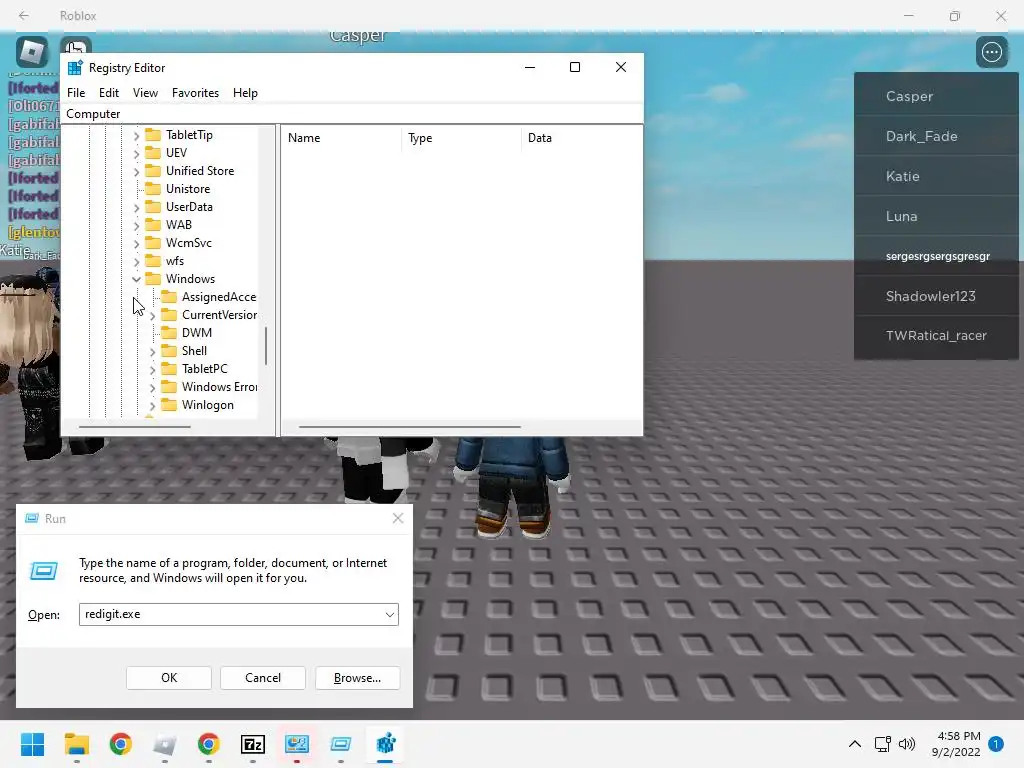Open the Roblox menu icon

coord(31,52)
